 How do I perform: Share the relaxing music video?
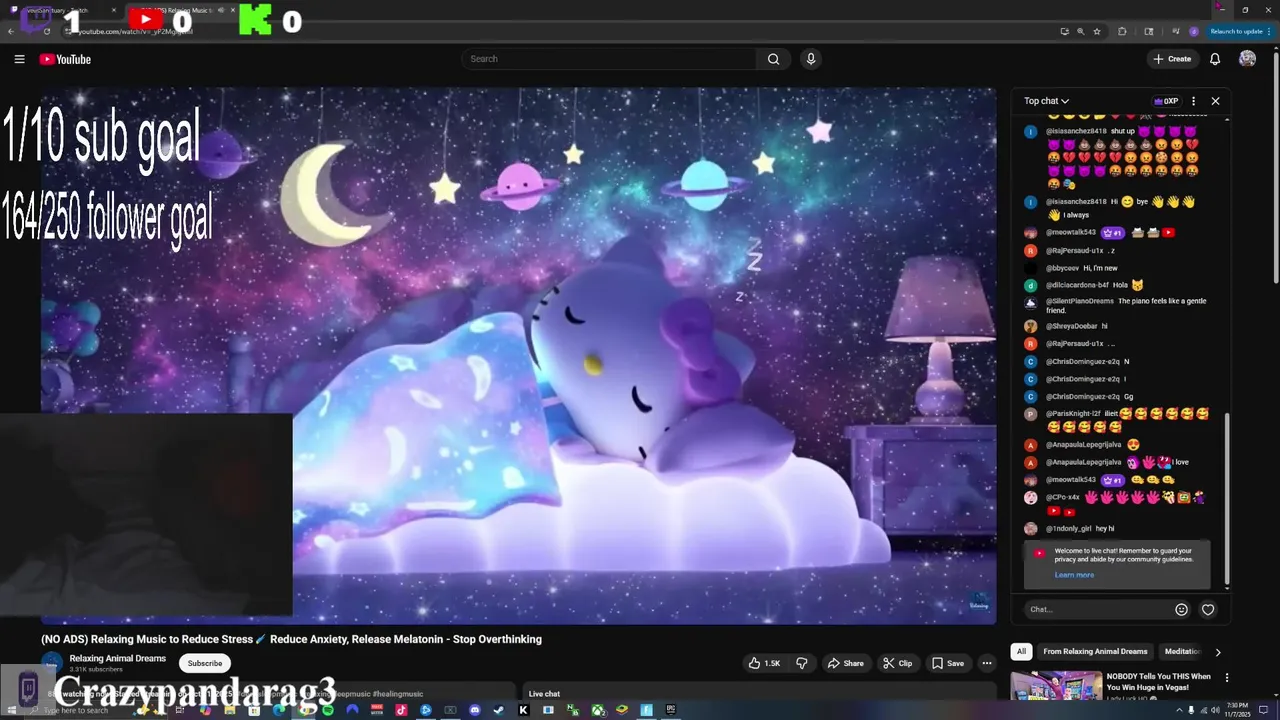point(845,663)
